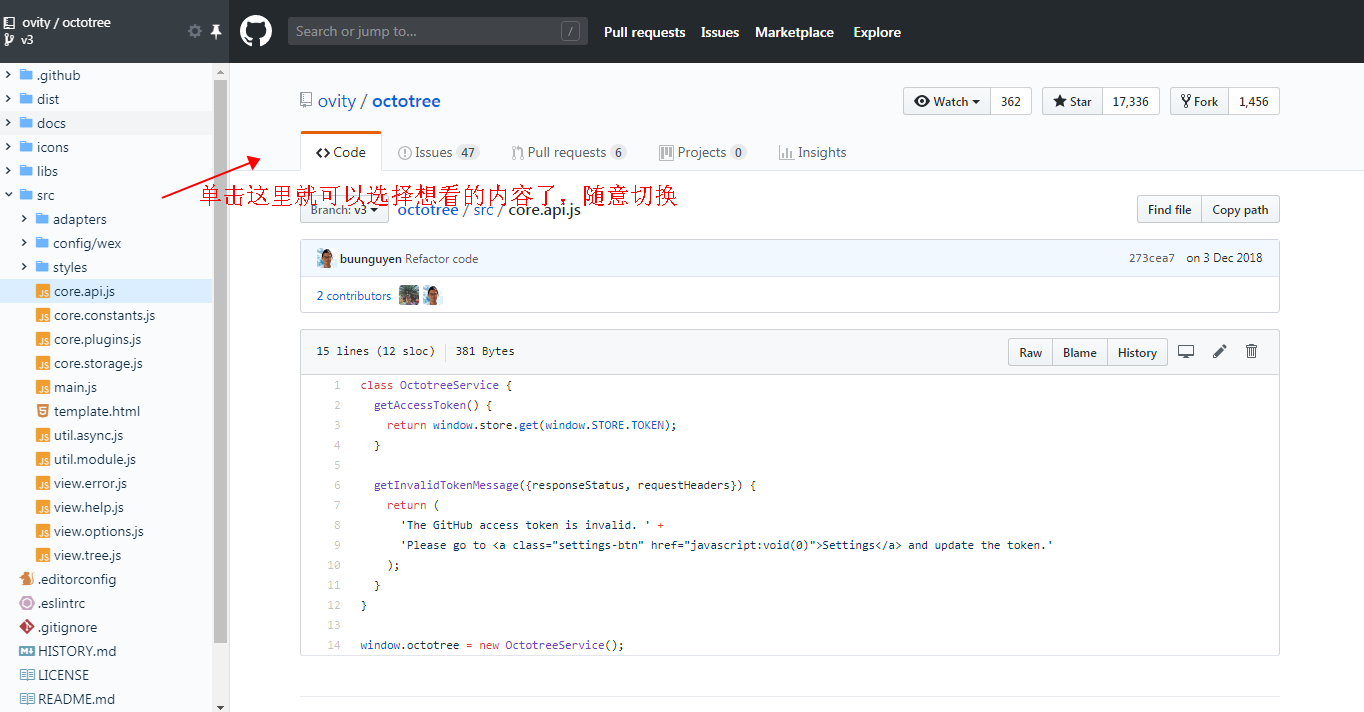View the 17,336 stargazers count
The image size is (1364, 712).
pyautogui.click(x=1131, y=101)
